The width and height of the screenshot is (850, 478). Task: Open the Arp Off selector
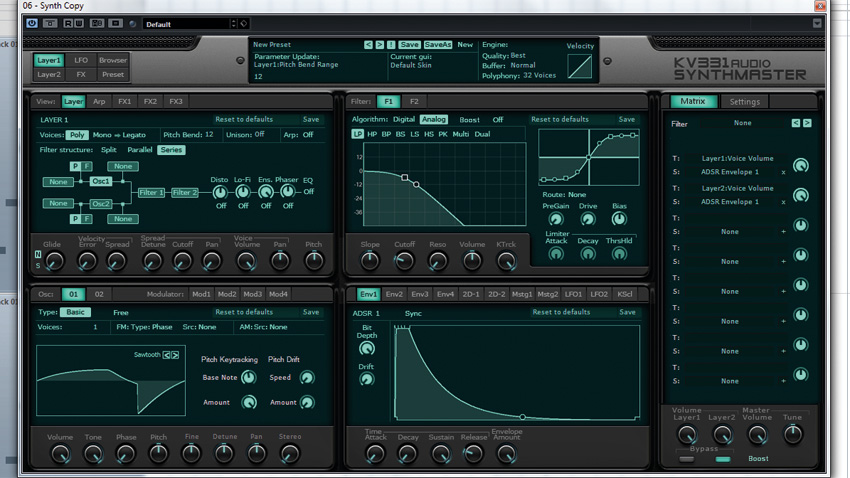pos(308,135)
